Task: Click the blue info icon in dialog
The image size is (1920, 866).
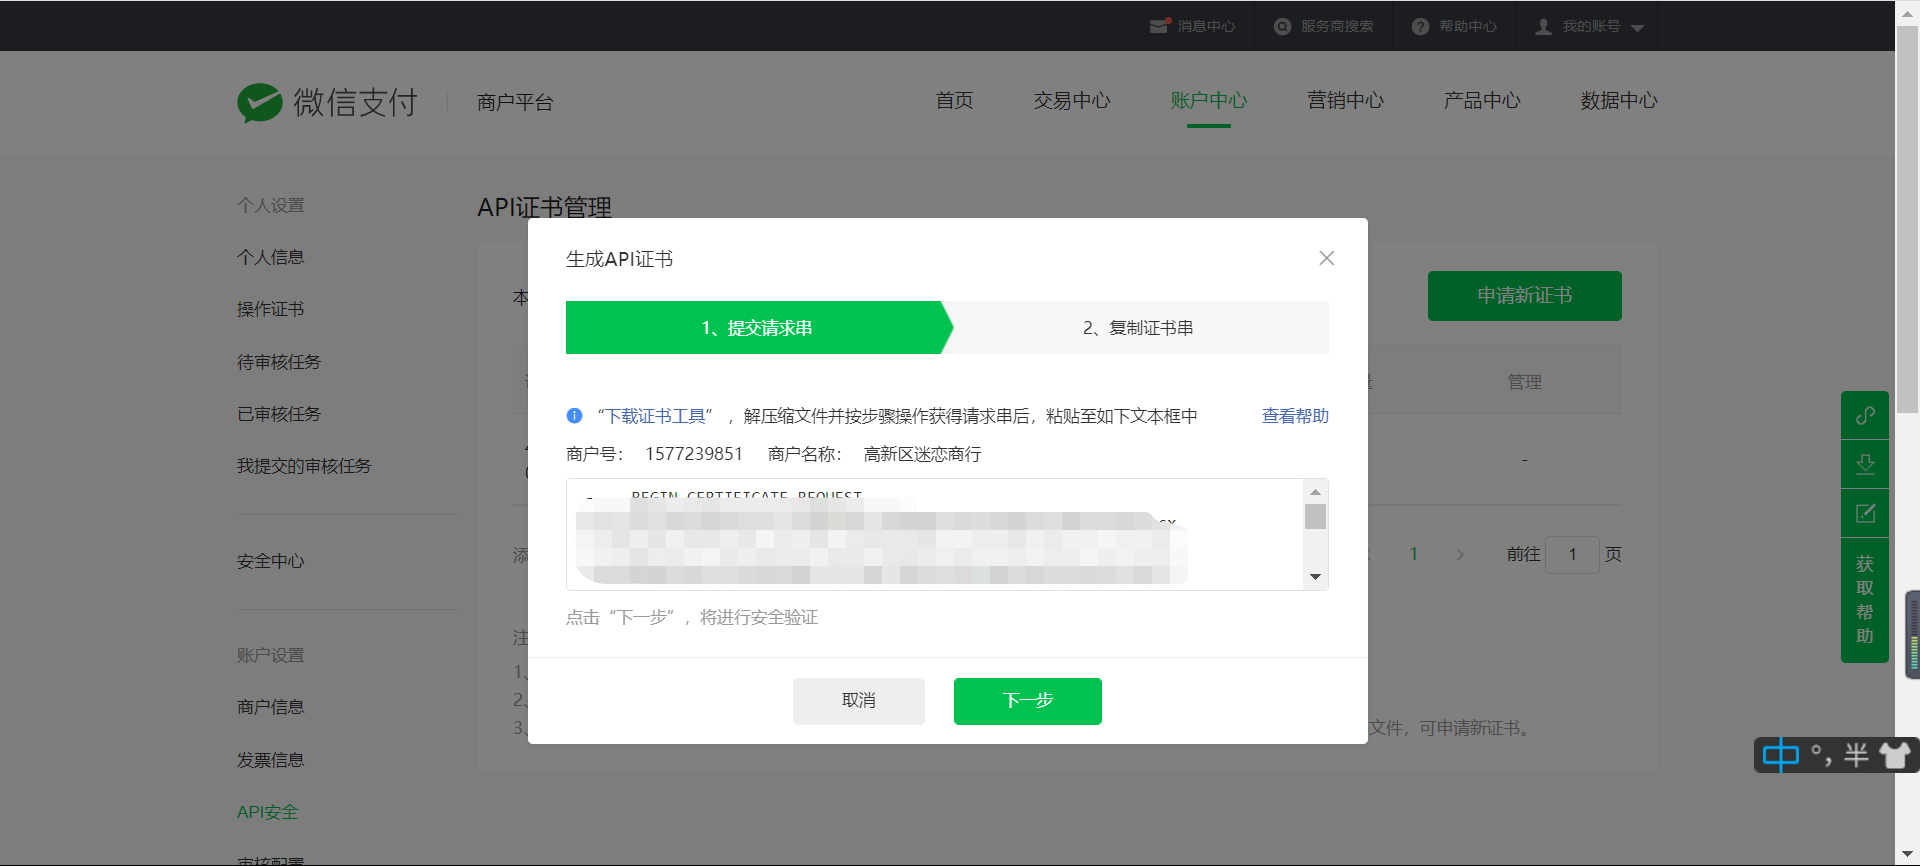Action: coord(574,416)
